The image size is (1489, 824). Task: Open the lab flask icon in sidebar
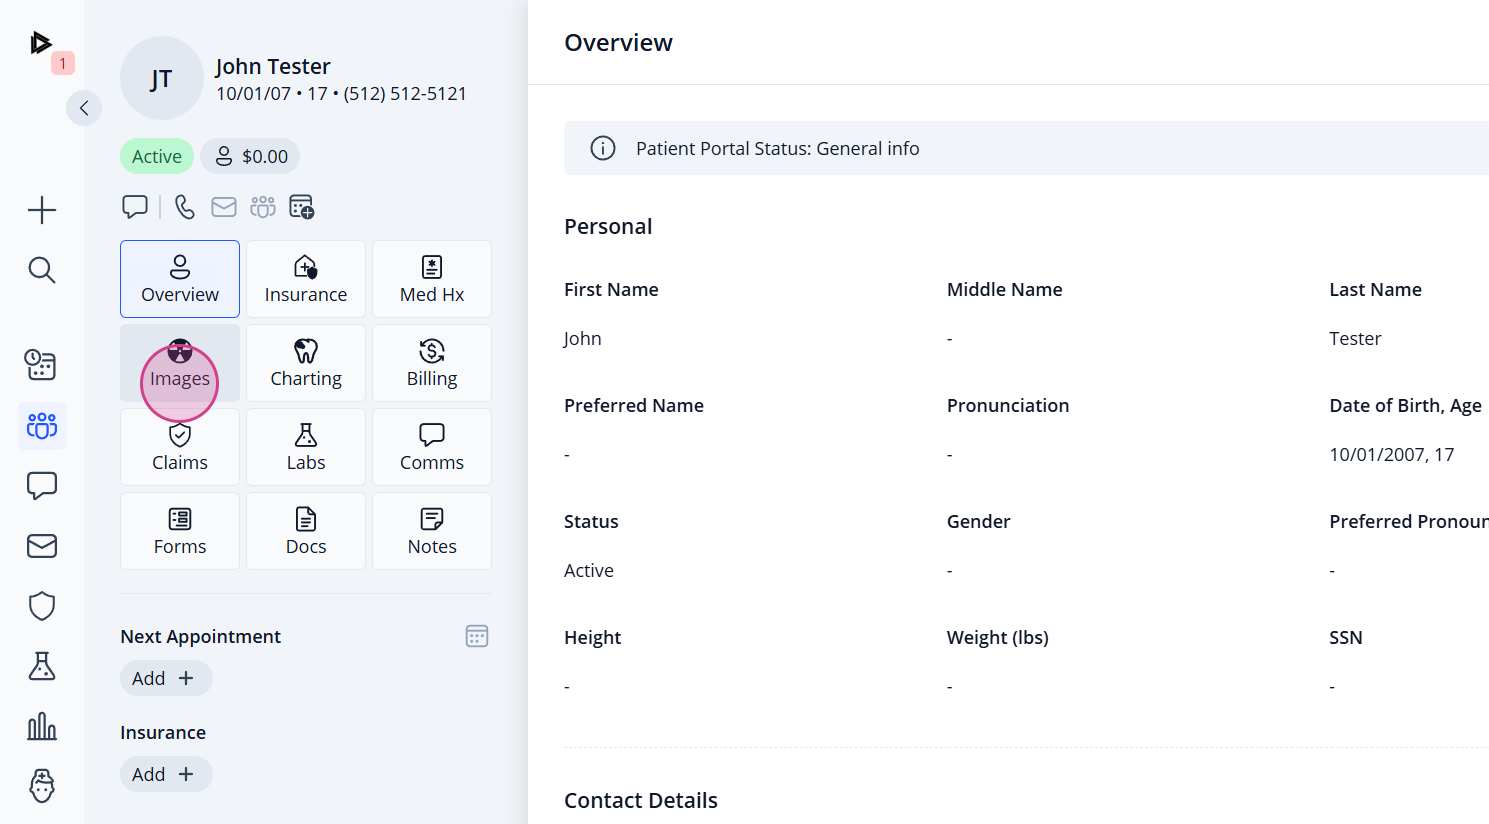coord(42,666)
